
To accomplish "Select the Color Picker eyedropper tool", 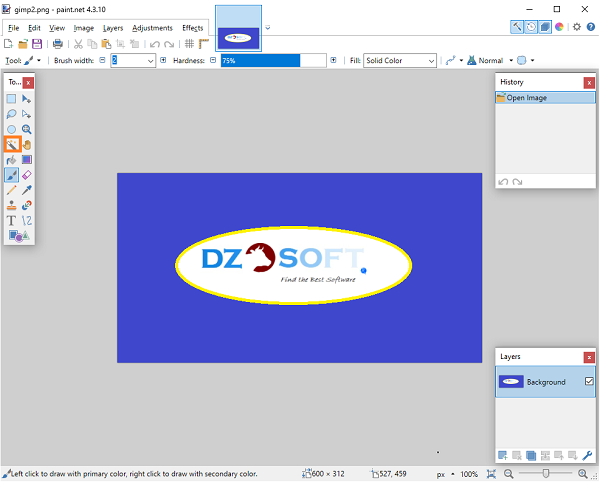I will click(26, 190).
